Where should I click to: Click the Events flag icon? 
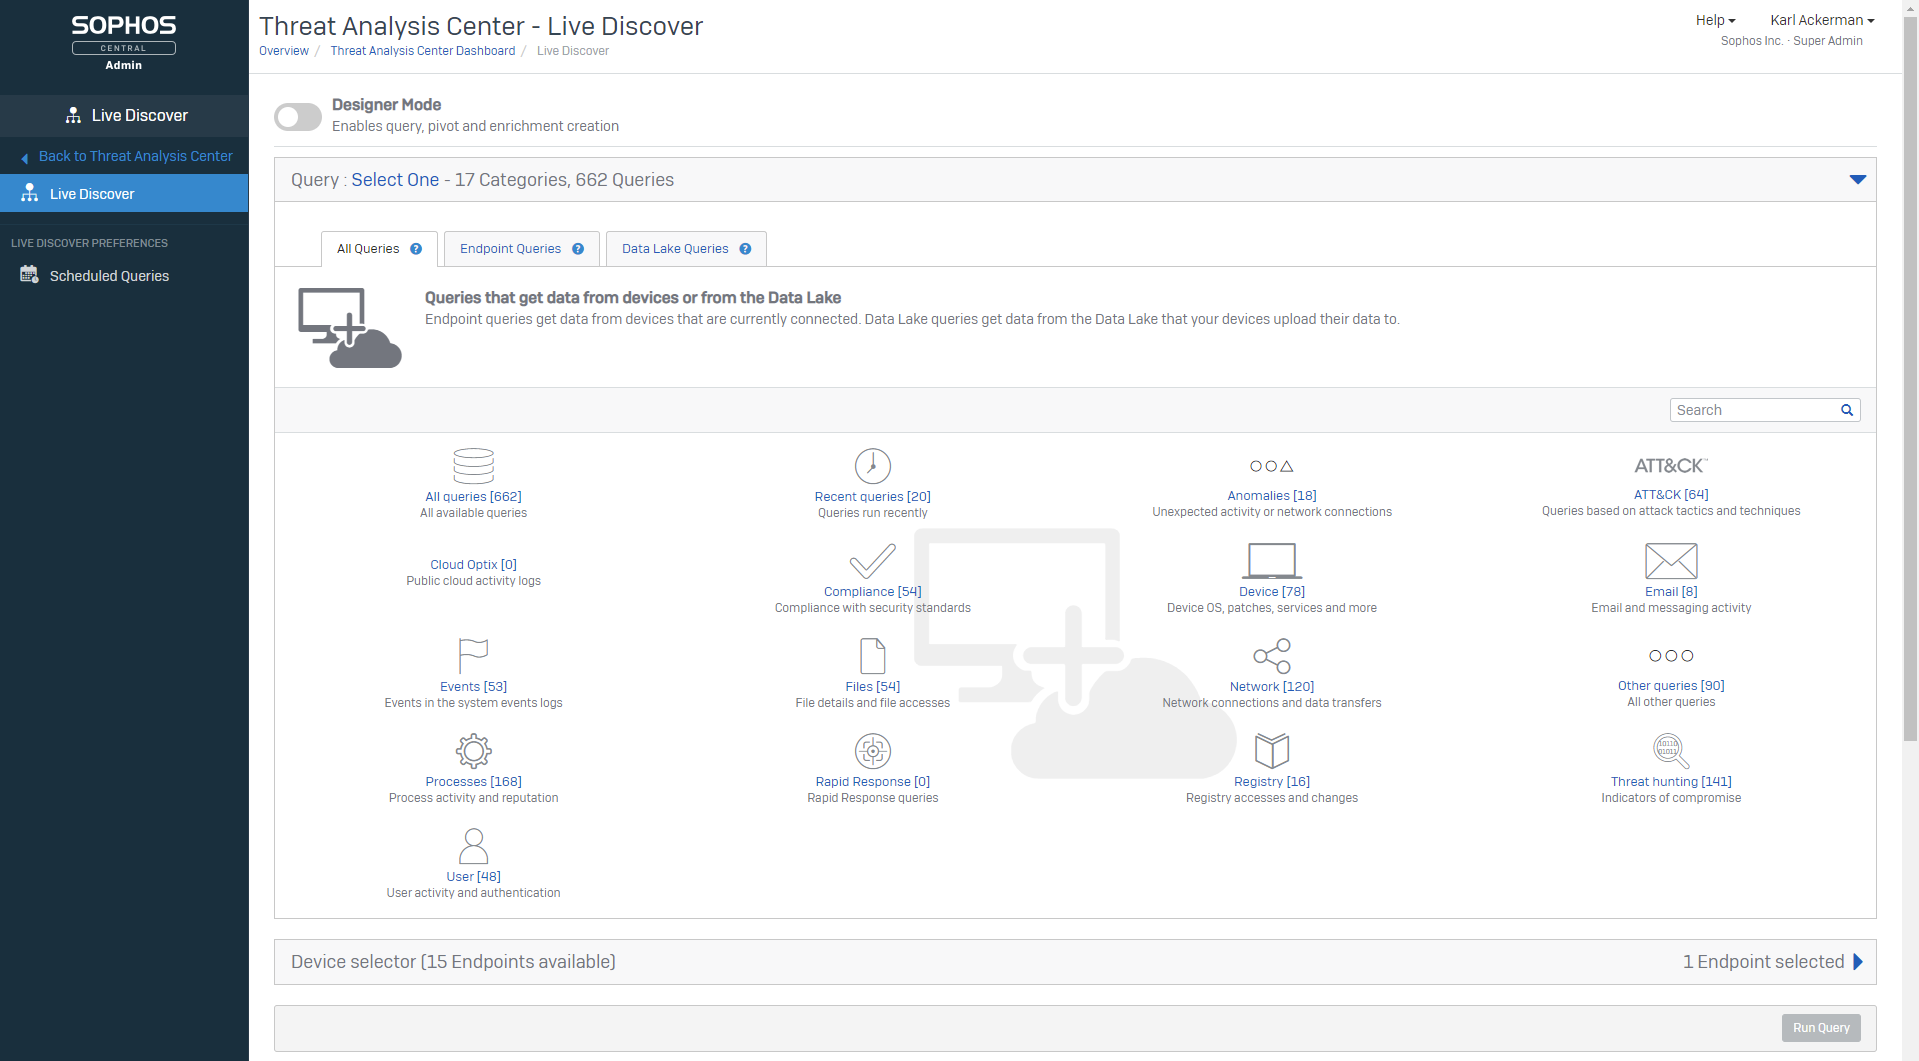pyautogui.click(x=473, y=656)
